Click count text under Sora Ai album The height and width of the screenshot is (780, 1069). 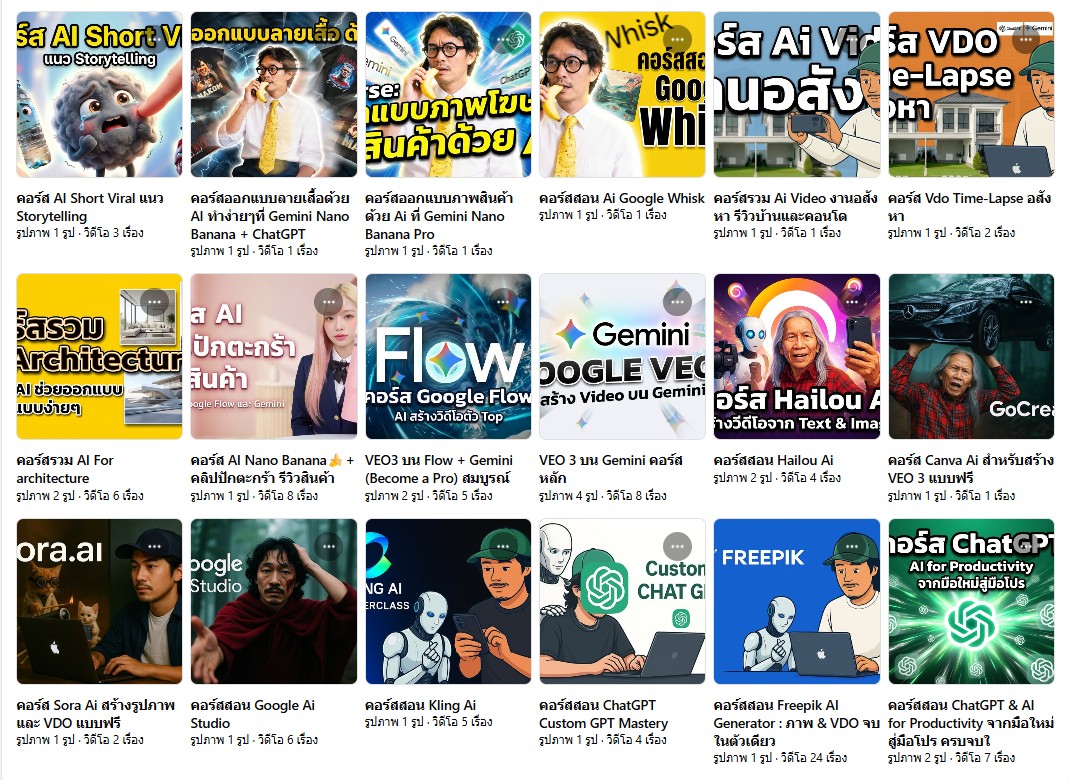[80, 740]
